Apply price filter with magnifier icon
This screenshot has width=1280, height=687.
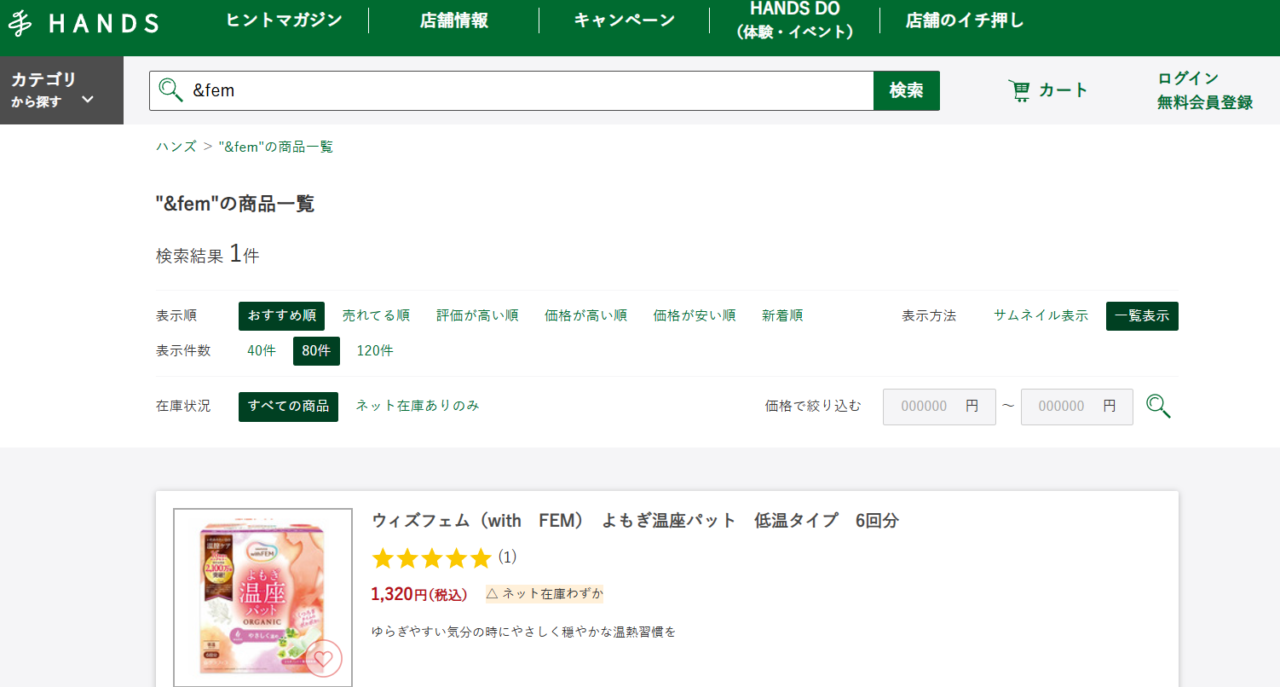[1158, 406]
